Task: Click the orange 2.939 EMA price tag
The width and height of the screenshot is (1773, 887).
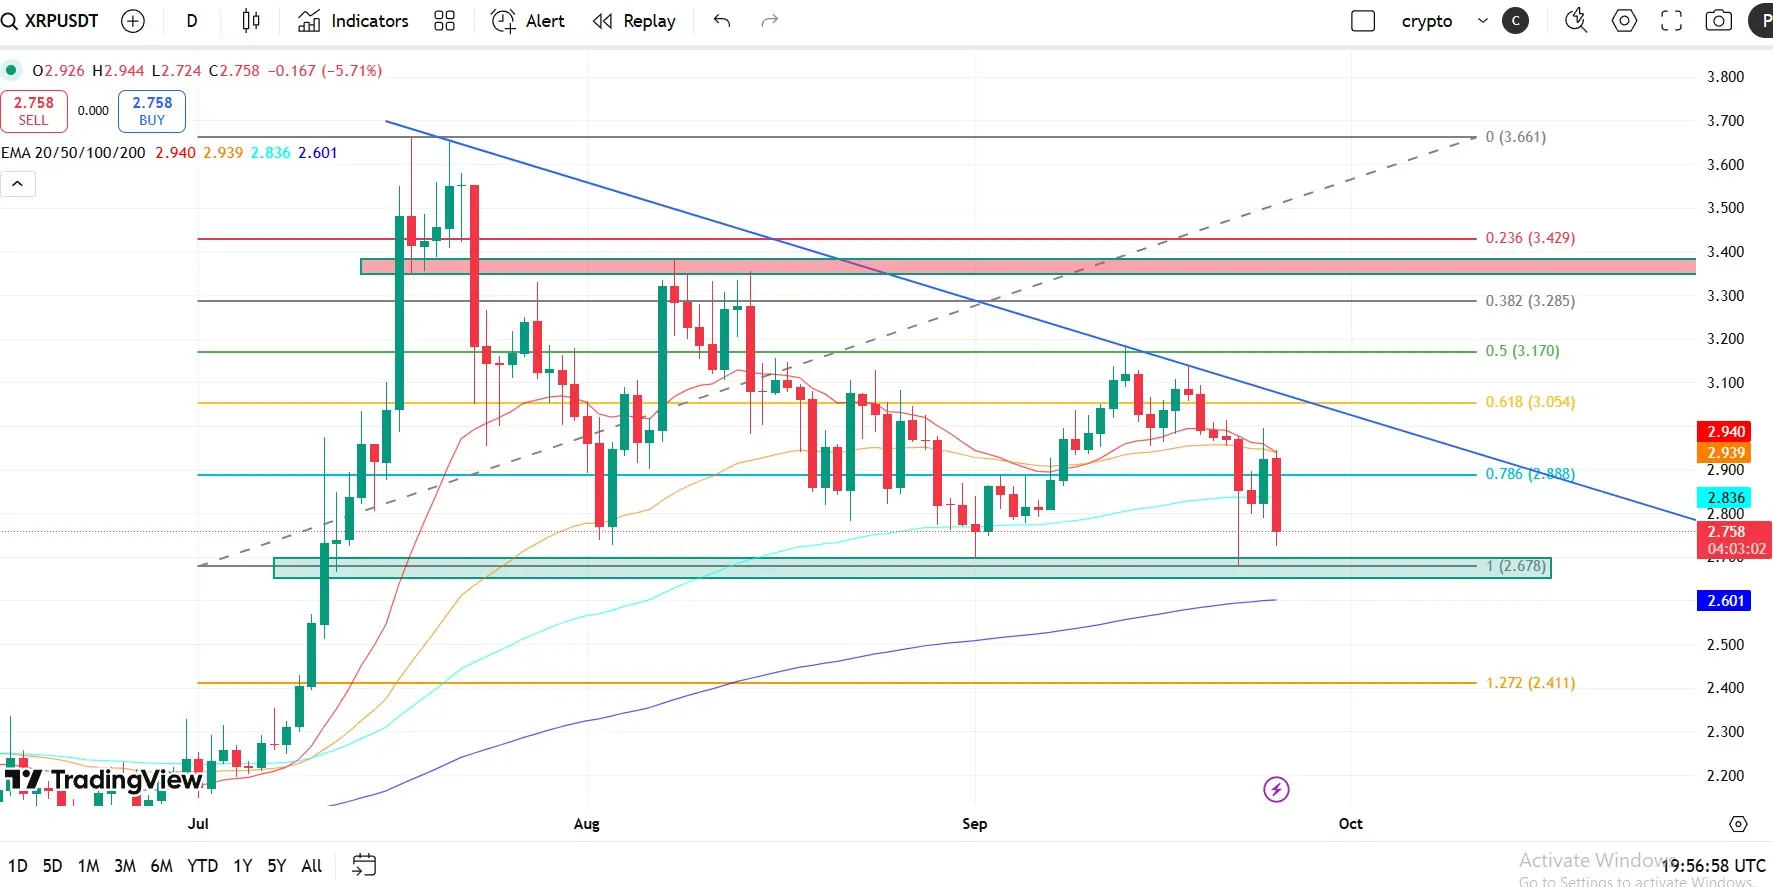Action: [1725, 453]
